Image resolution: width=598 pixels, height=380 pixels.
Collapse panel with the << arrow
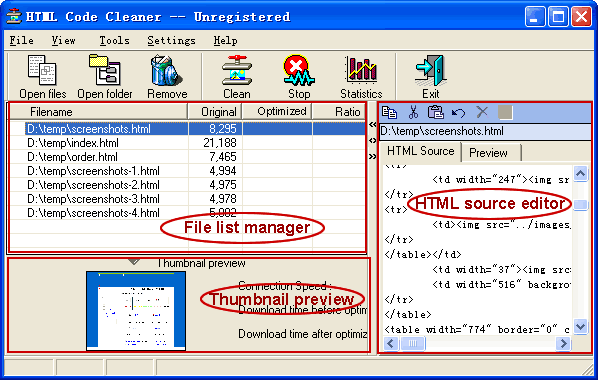coord(373,124)
